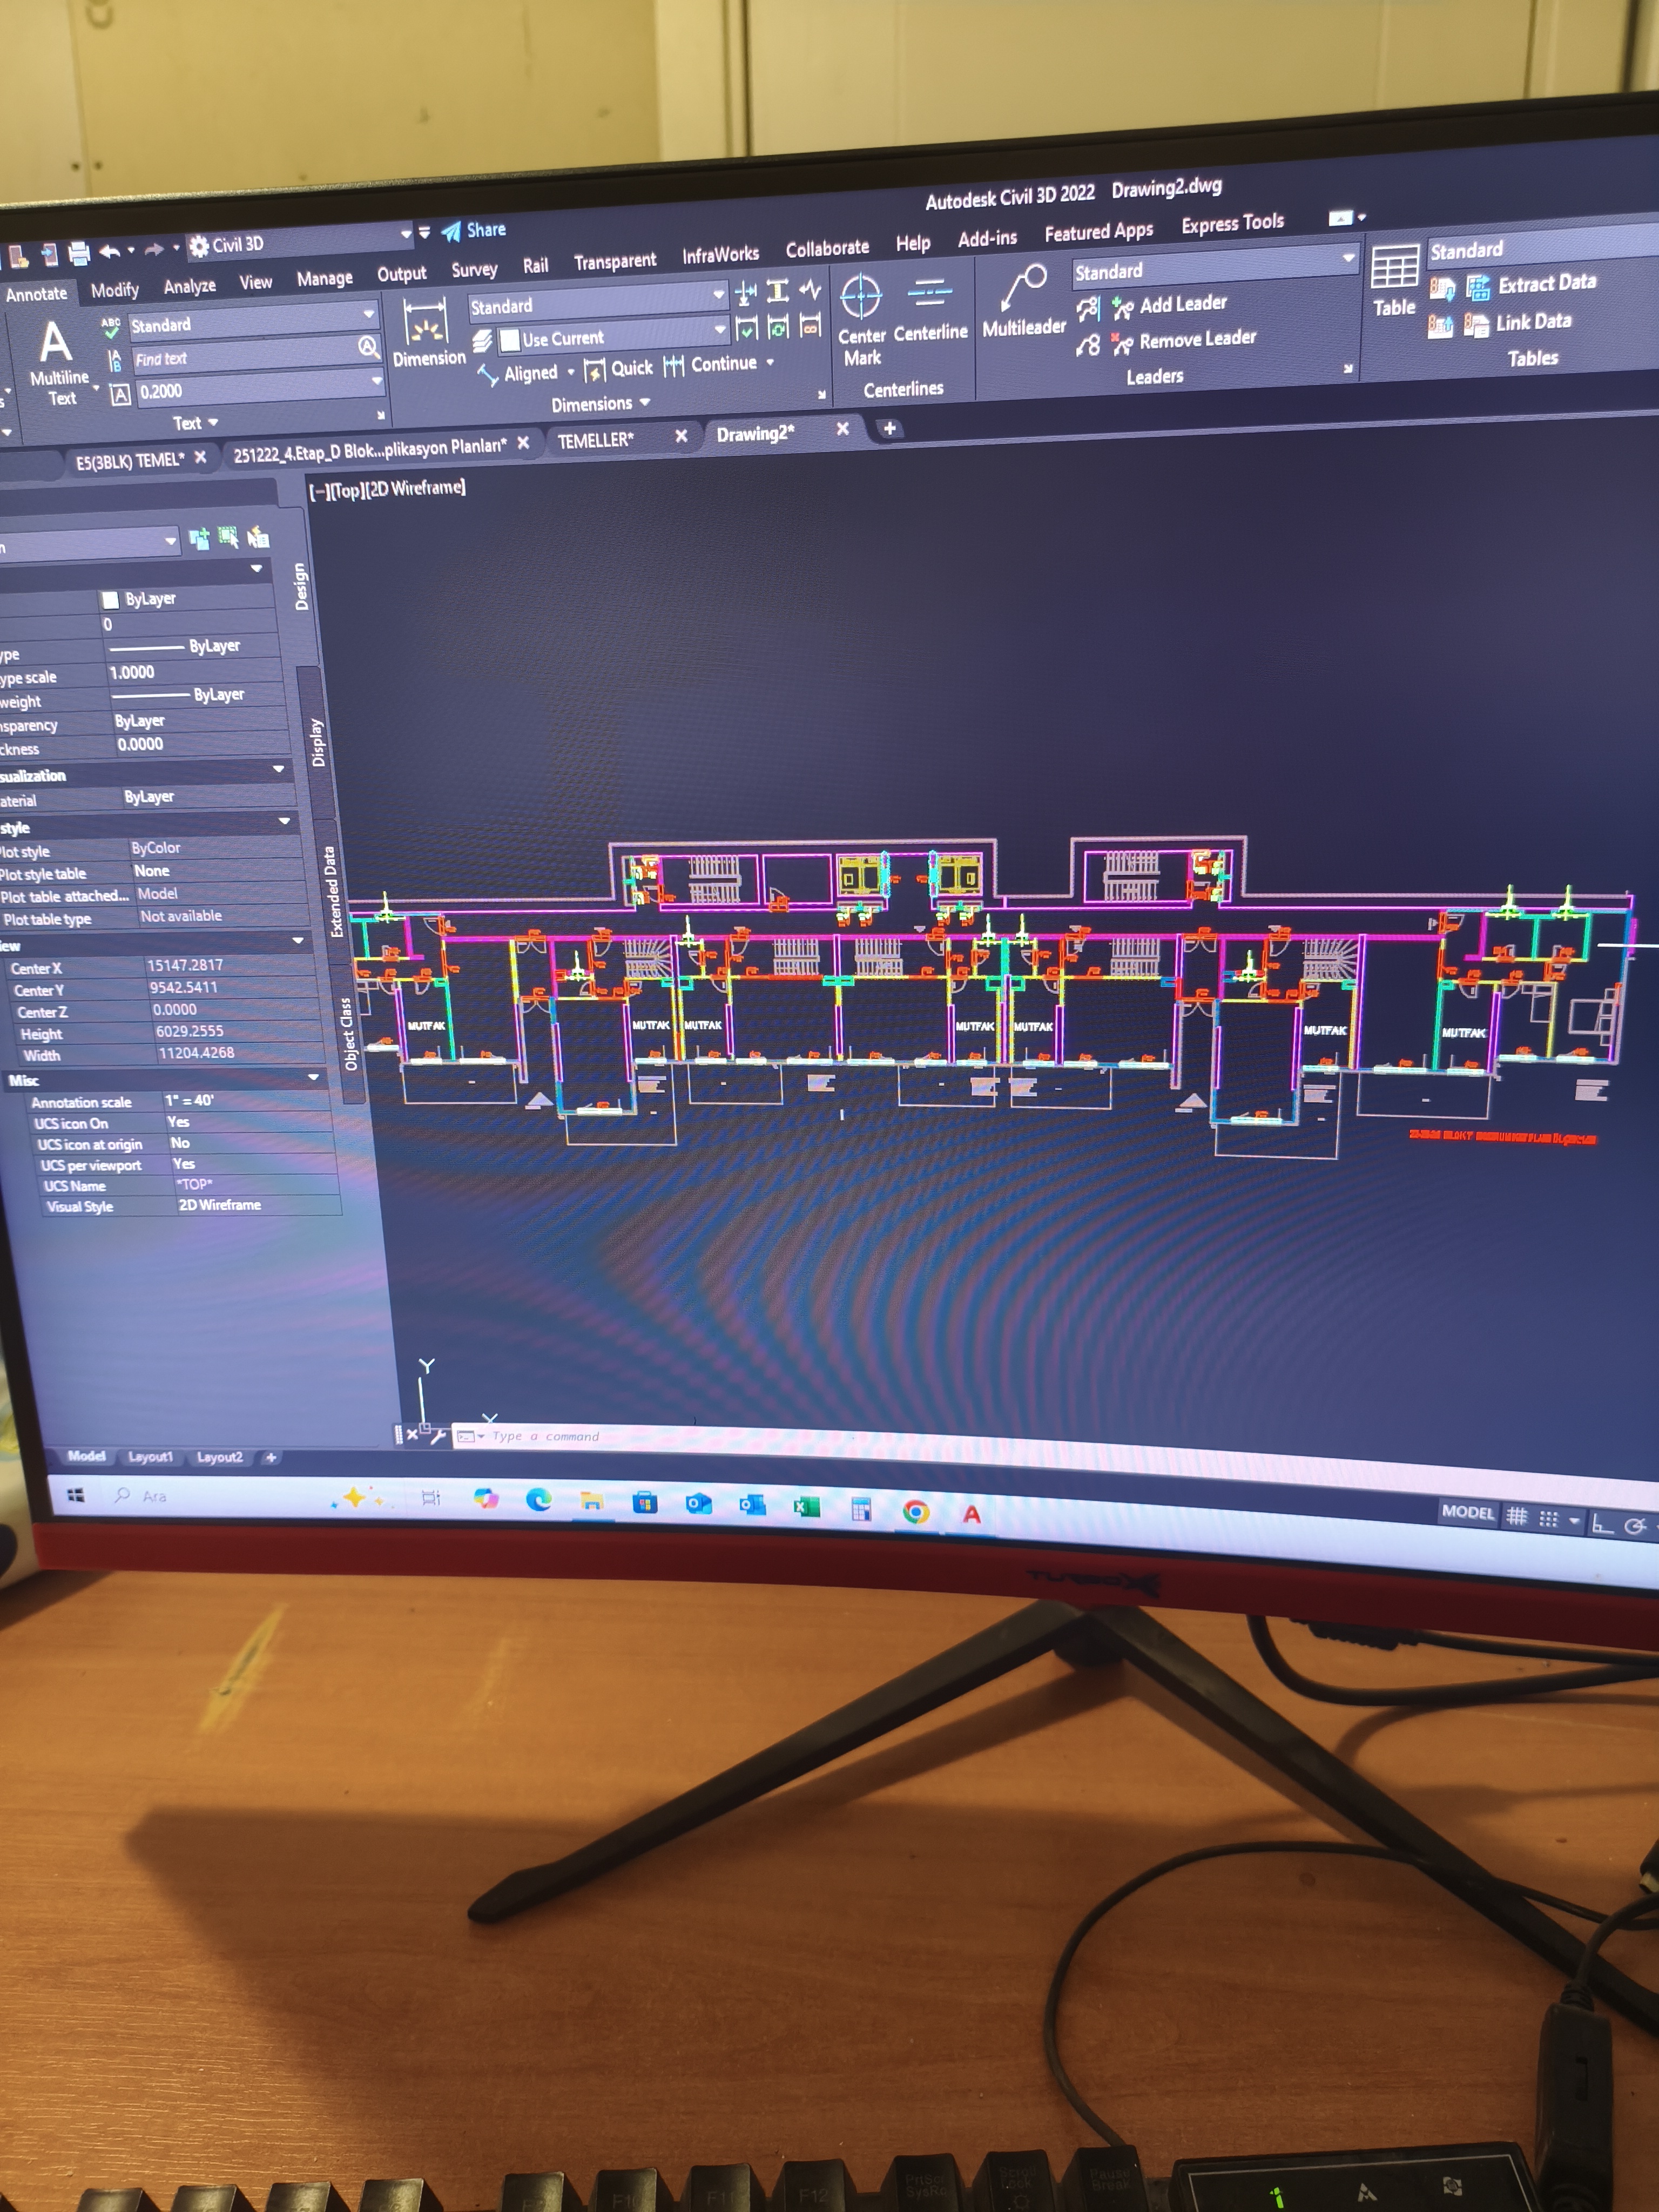
Task: Start the Dimension tool
Action: [x=428, y=333]
